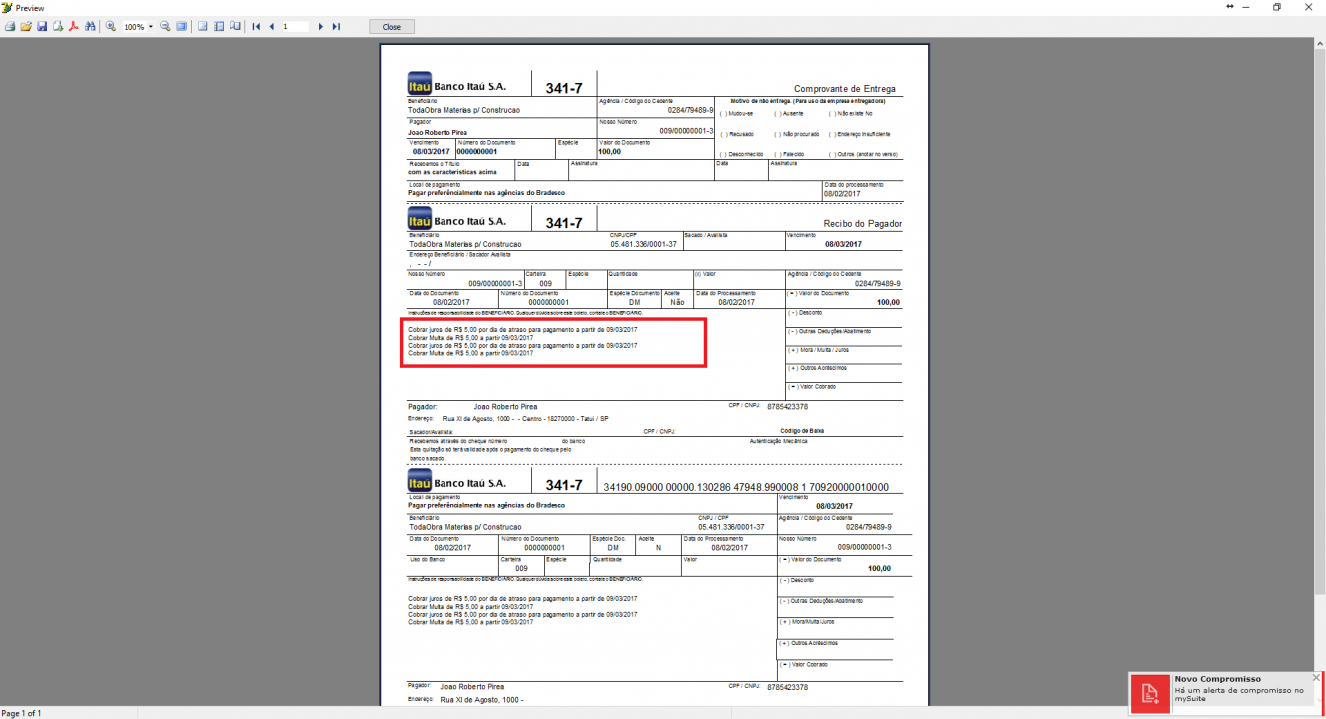Switch preview to full screen mode

click(x=181, y=26)
